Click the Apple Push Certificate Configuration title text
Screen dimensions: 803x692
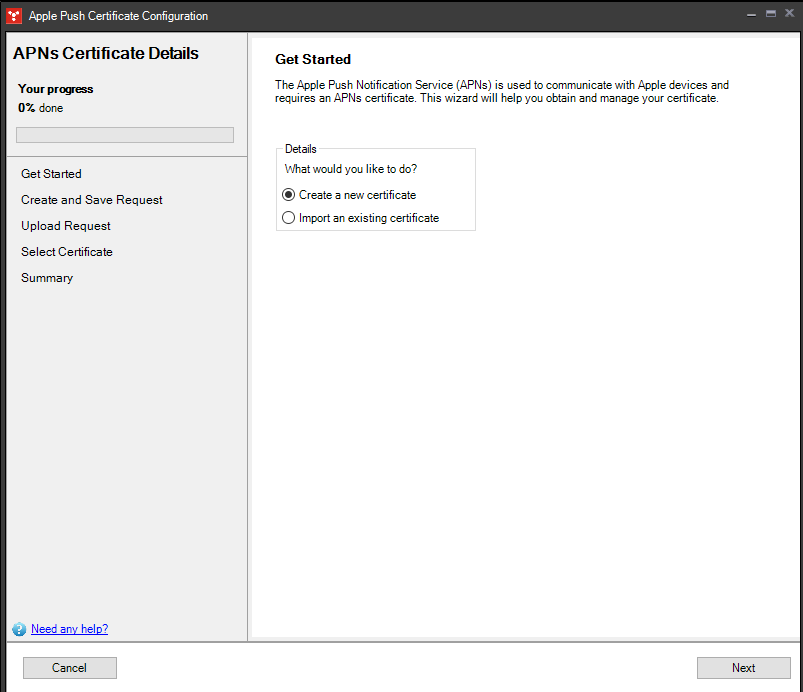coord(118,15)
